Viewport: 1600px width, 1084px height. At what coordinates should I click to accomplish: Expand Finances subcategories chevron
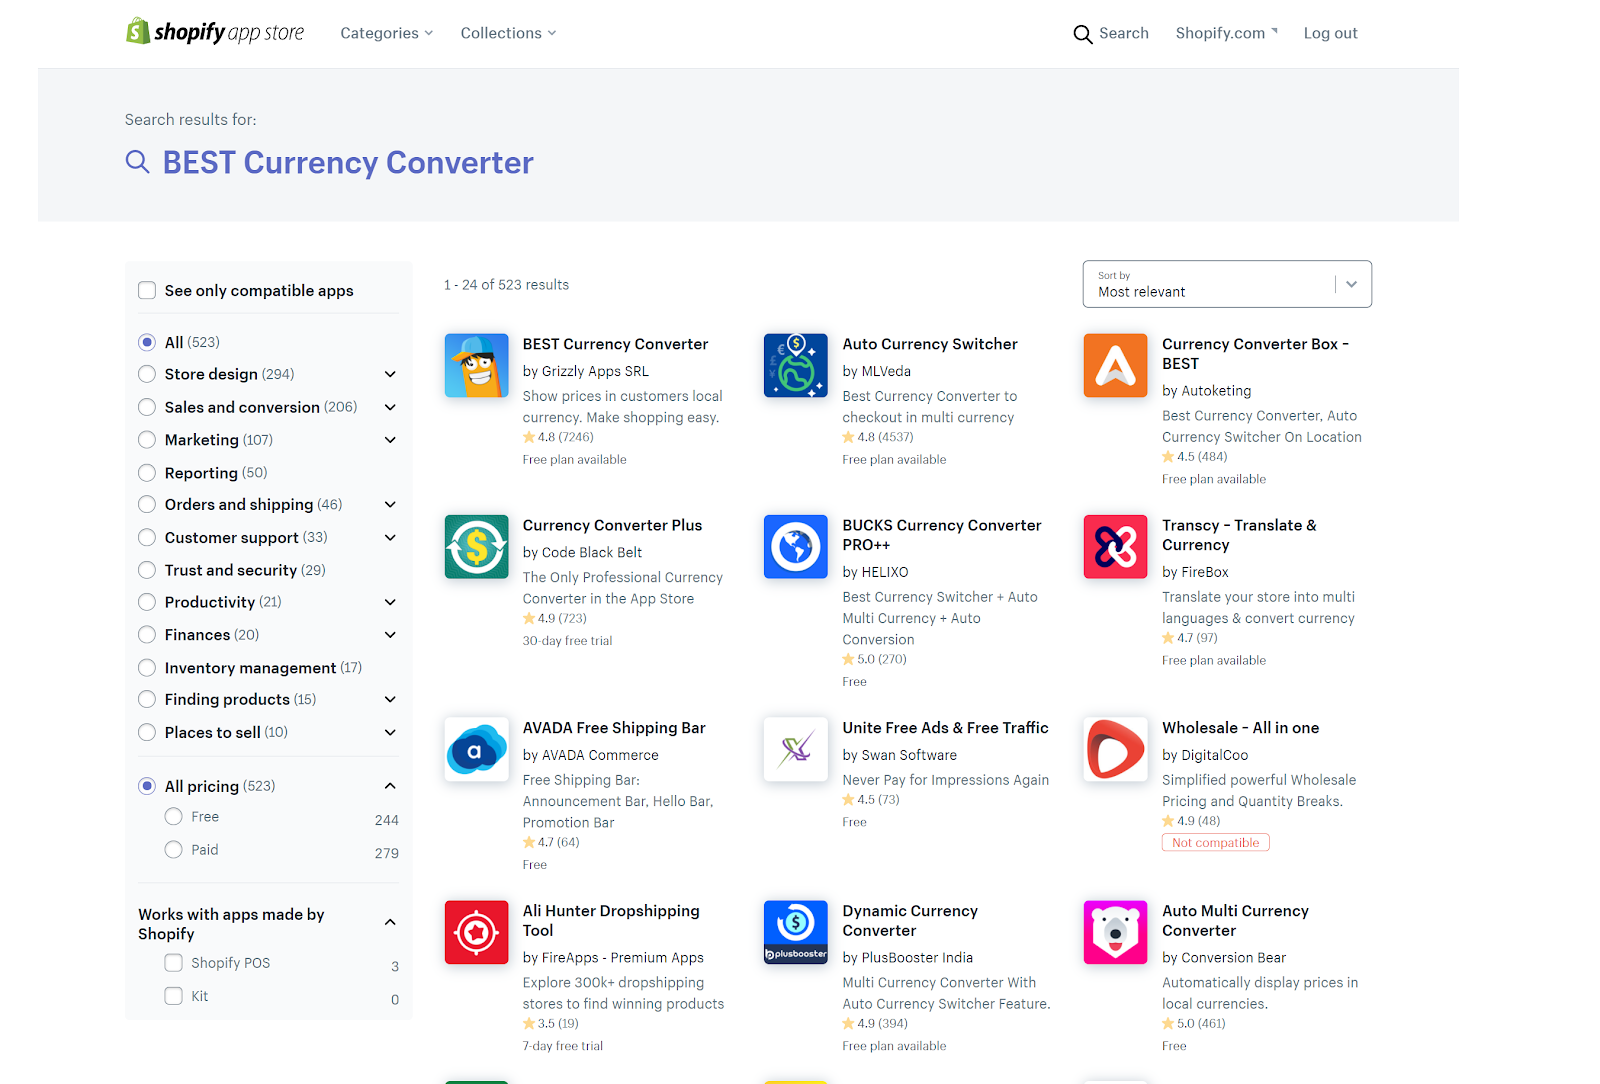point(390,635)
